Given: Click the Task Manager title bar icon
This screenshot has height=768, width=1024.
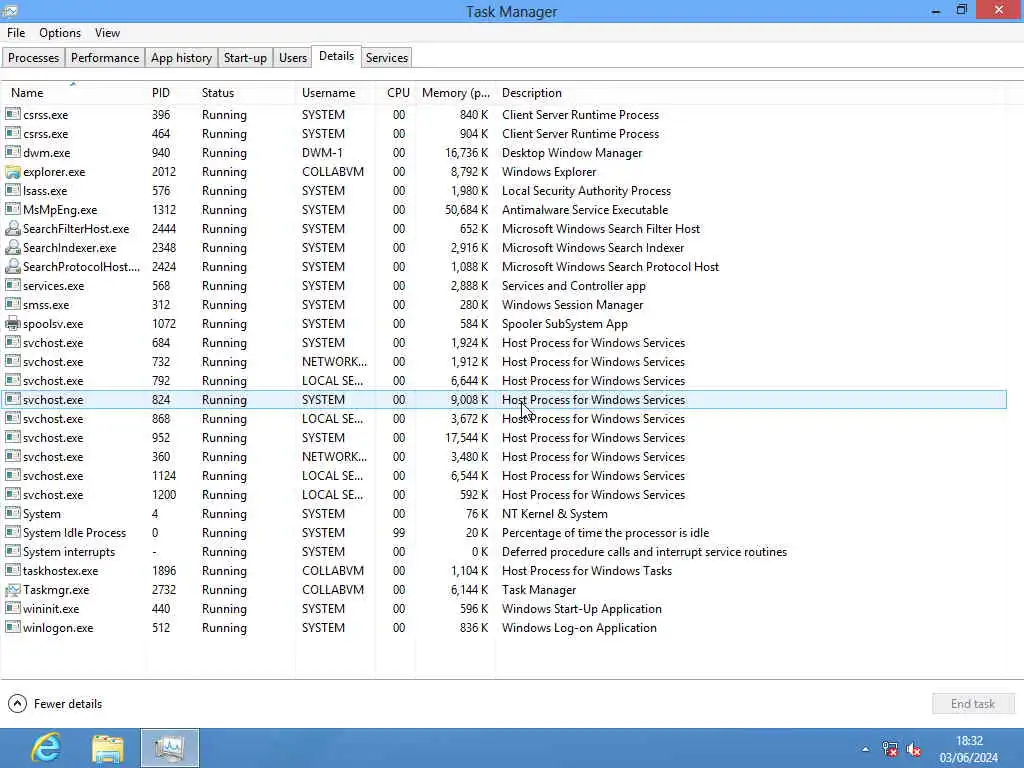Looking at the screenshot, I should [x=10, y=11].
